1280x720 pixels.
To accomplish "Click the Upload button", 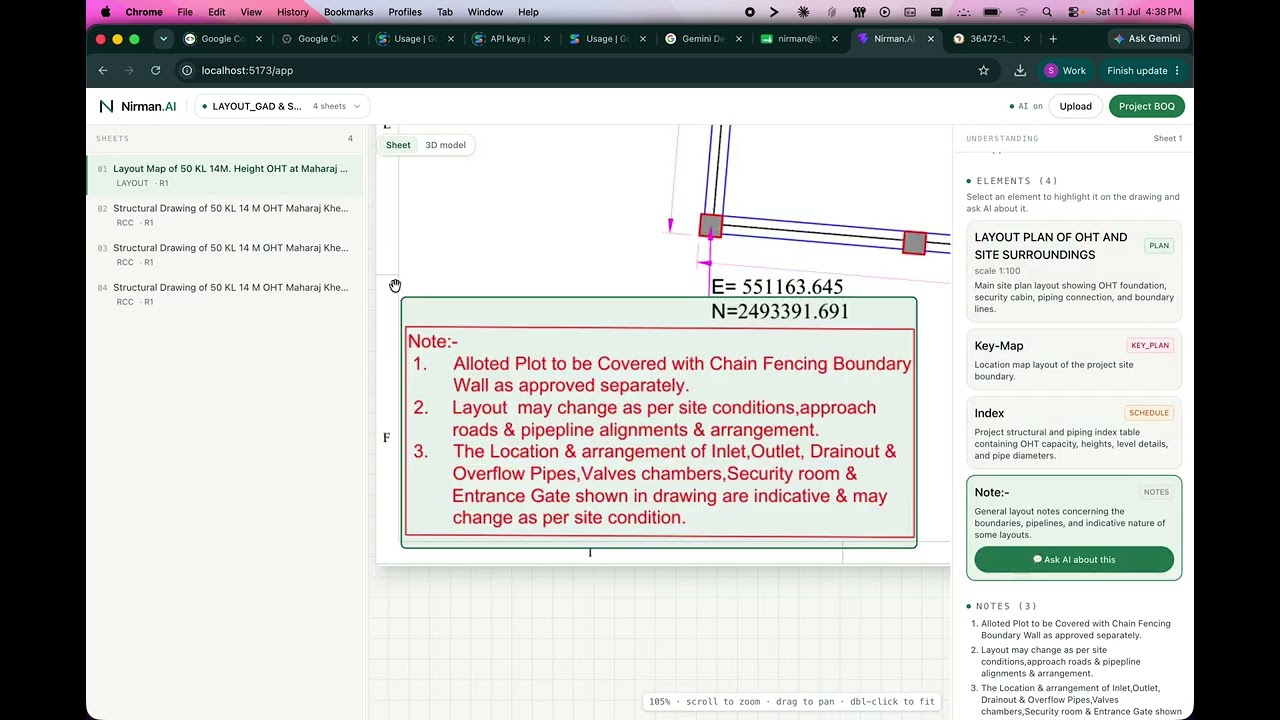I will coord(1075,106).
